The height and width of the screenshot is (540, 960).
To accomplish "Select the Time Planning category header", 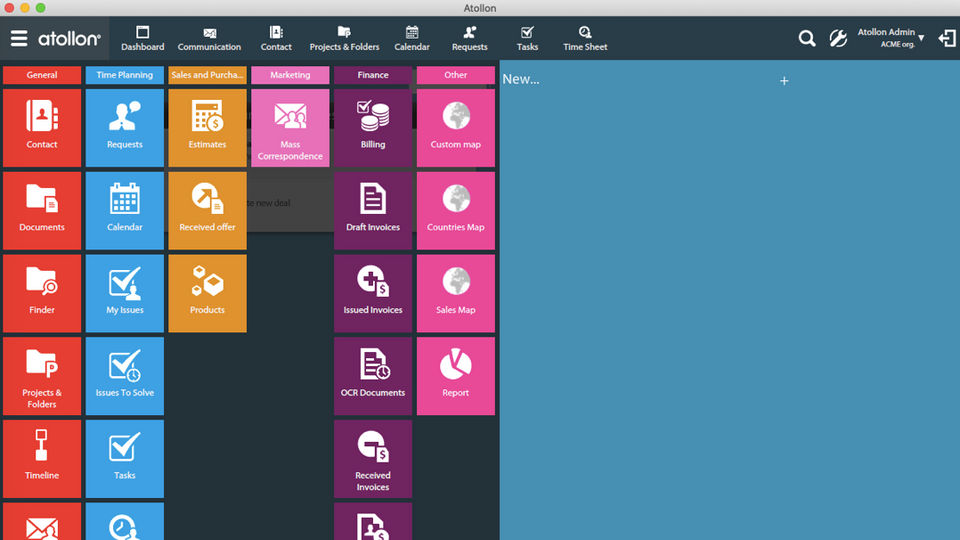I will 124,75.
